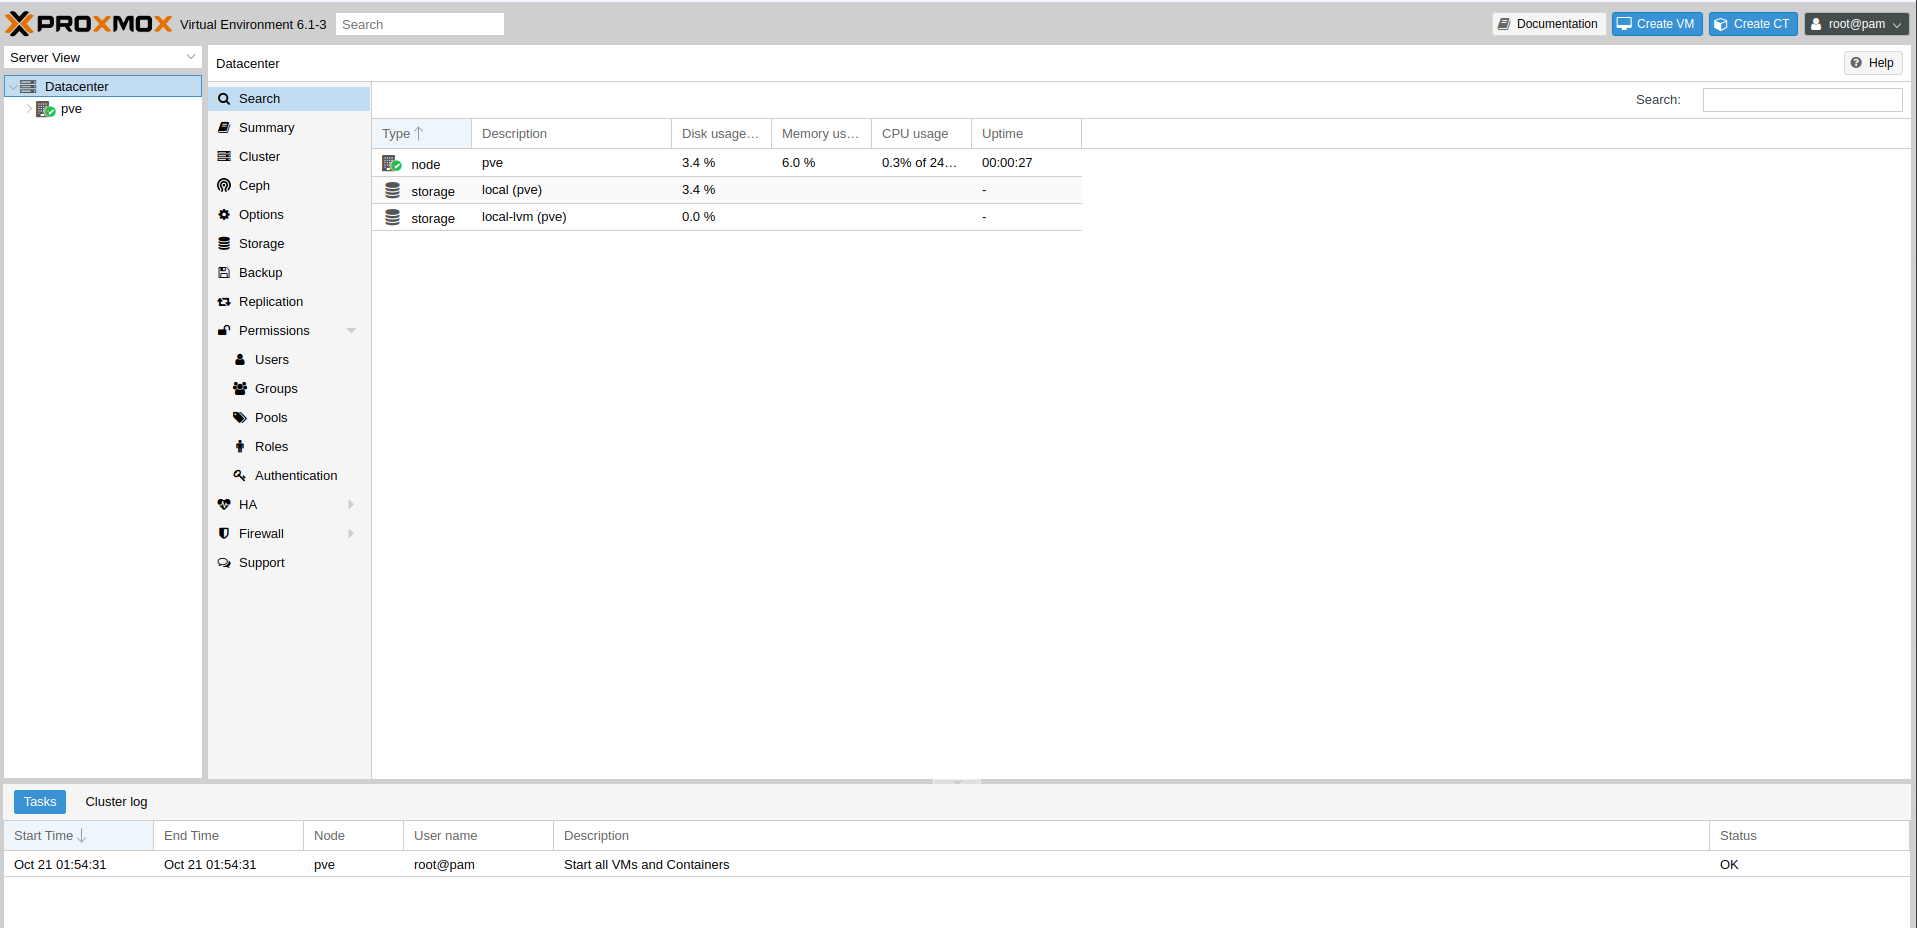Expand the Firewall submenu arrow
Screen dimensions: 1917x928
pyautogui.click(x=351, y=534)
